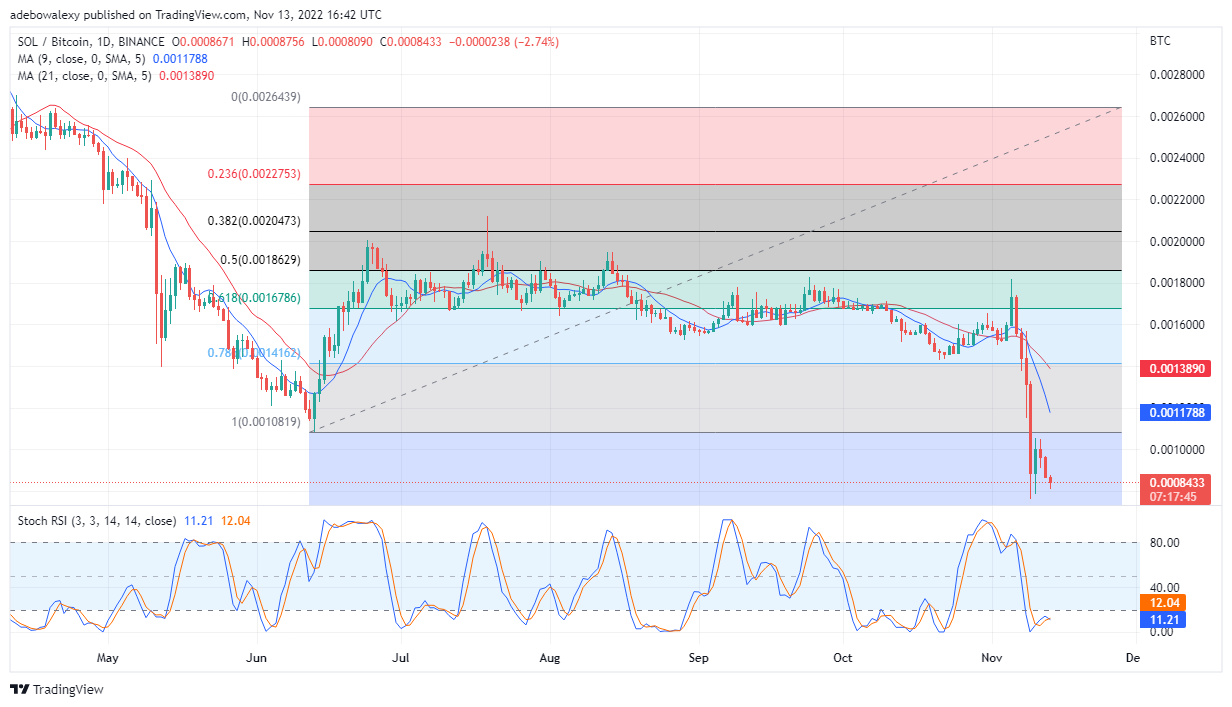
Task: Click the 0.0024000 price axis label
Action: (1177, 158)
